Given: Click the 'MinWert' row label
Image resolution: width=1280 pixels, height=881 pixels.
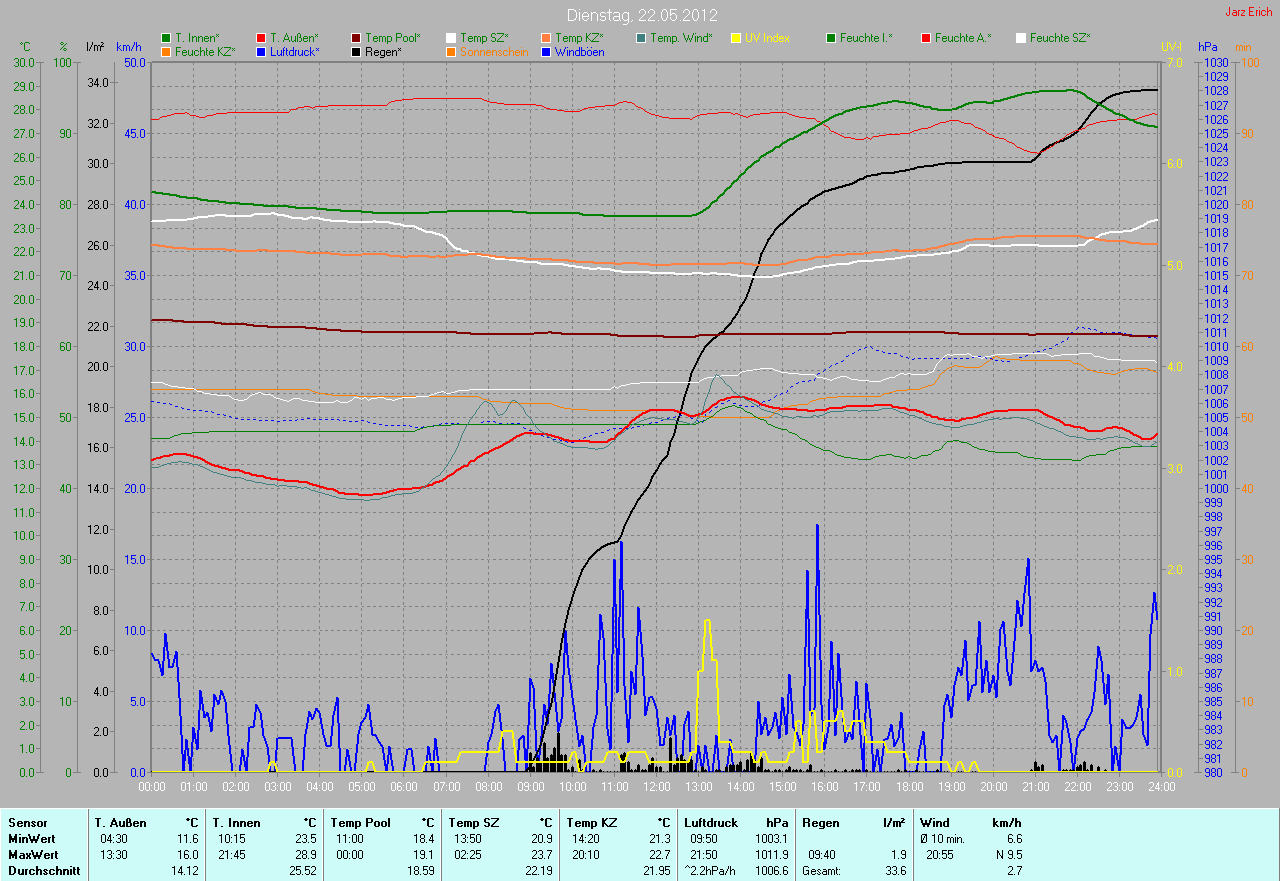Looking at the screenshot, I should pyautogui.click(x=30, y=839).
